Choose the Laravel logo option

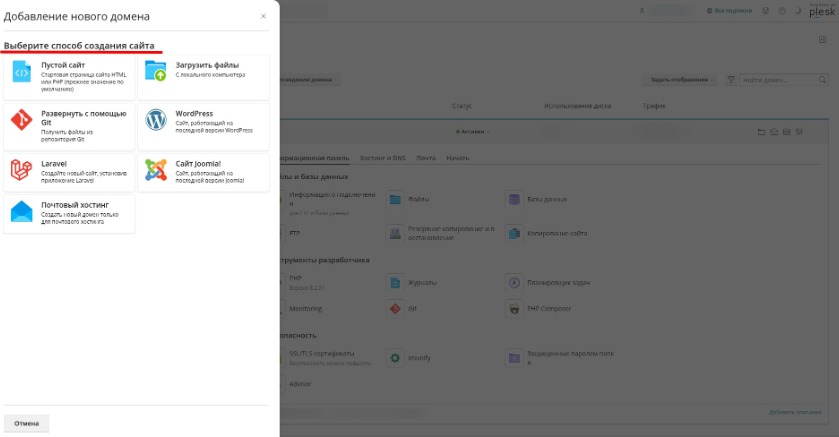tap(21, 170)
